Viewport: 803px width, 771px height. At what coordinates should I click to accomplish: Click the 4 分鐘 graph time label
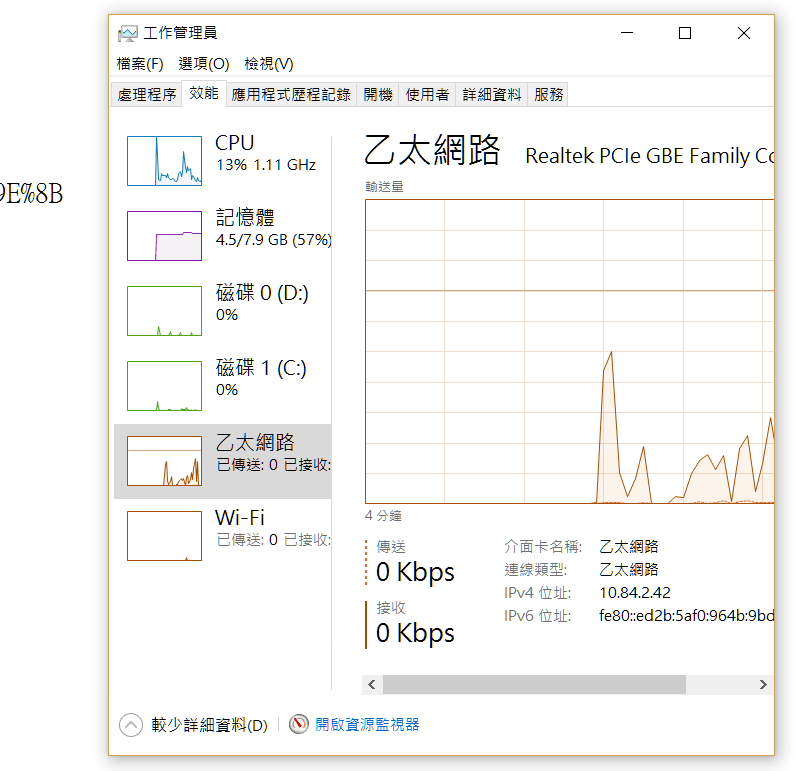[383, 516]
